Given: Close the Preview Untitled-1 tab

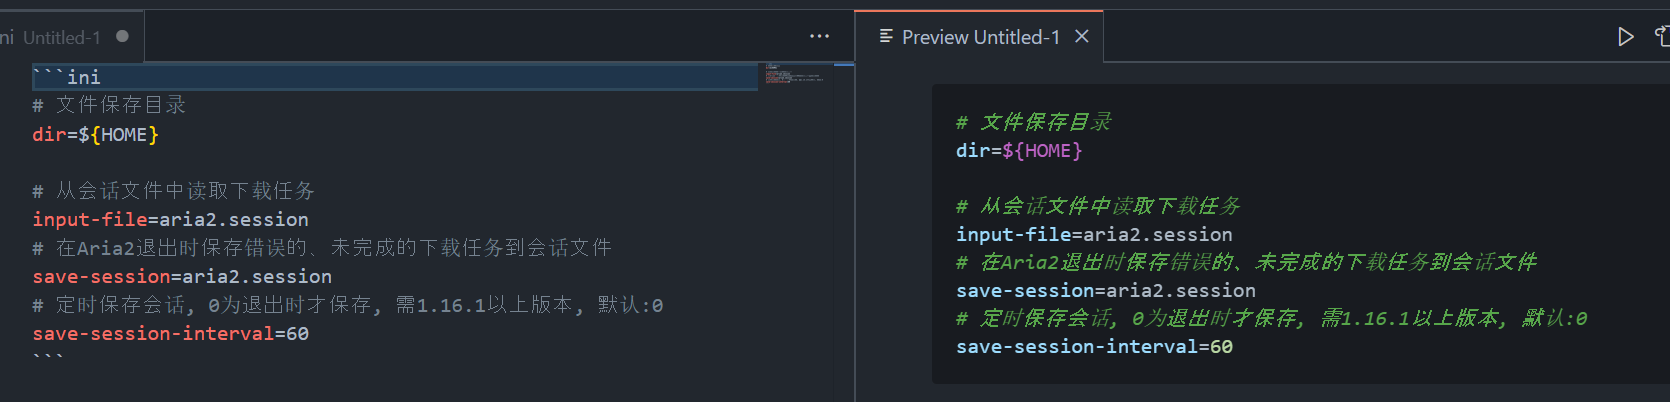Looking at the screenshot, I should tap(1081, 37).
